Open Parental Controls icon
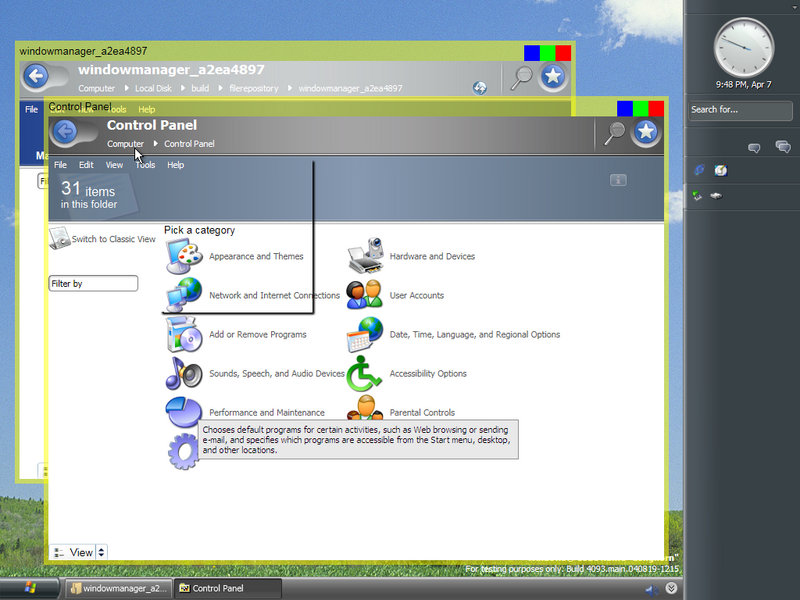Viewport: 800px width, 600px height. point(365,408)
